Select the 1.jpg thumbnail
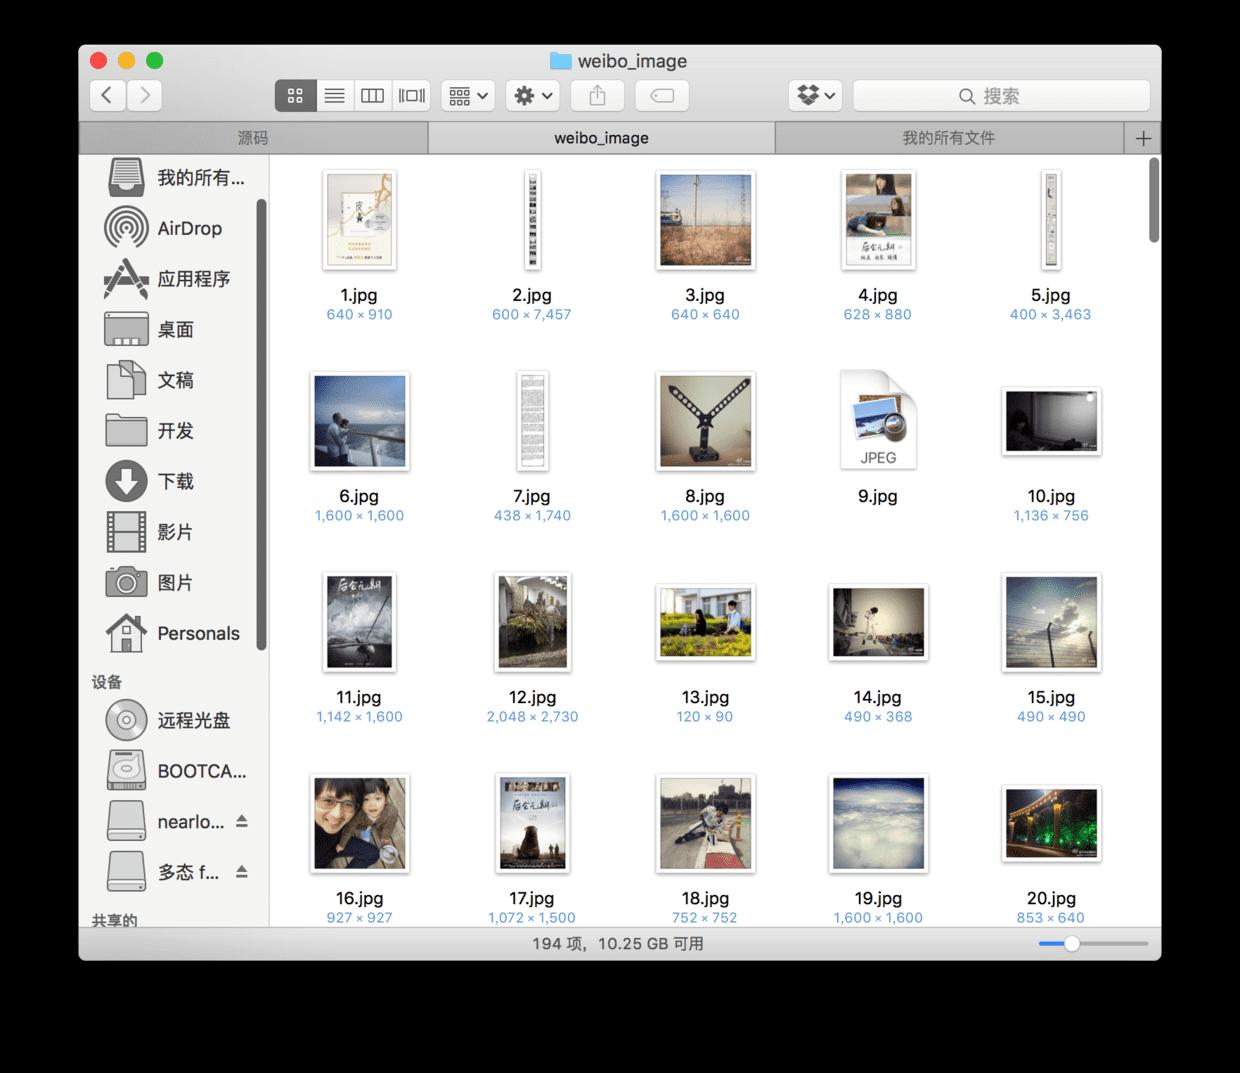1240x1073 pixels. 359,220
